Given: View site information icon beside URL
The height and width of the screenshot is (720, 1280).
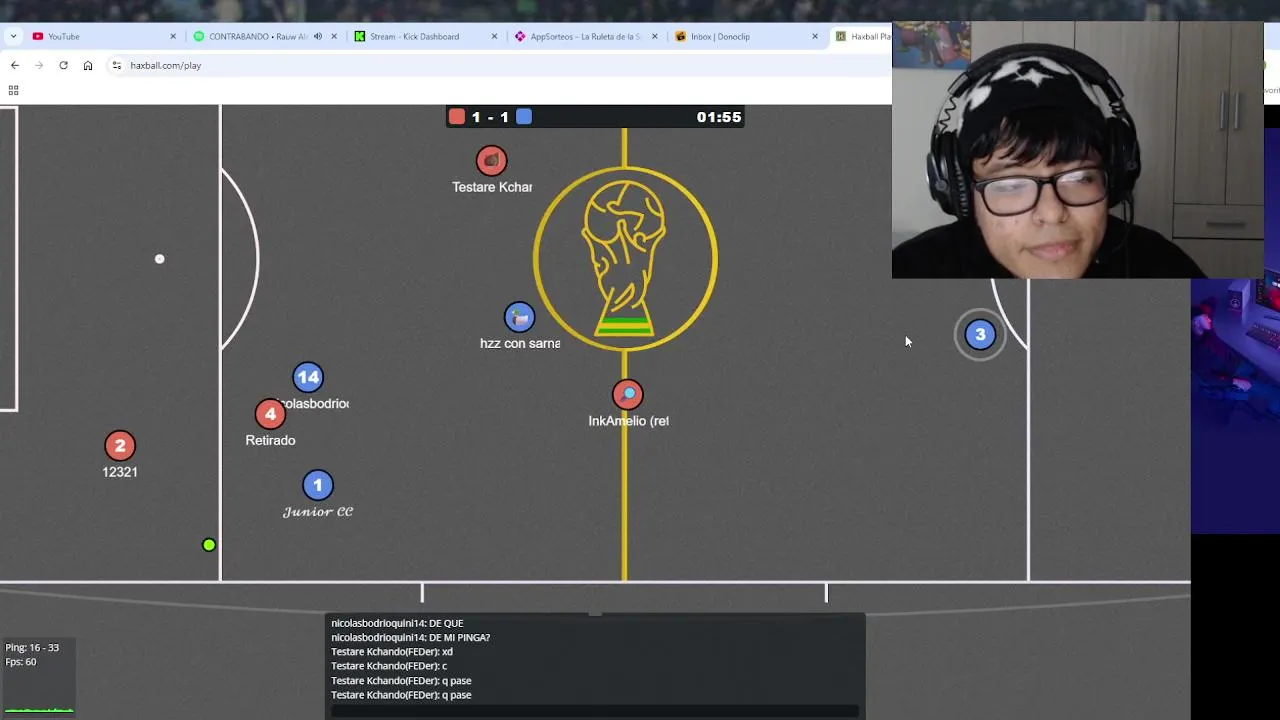Looking at the screenshot, I should click(117, 65).
